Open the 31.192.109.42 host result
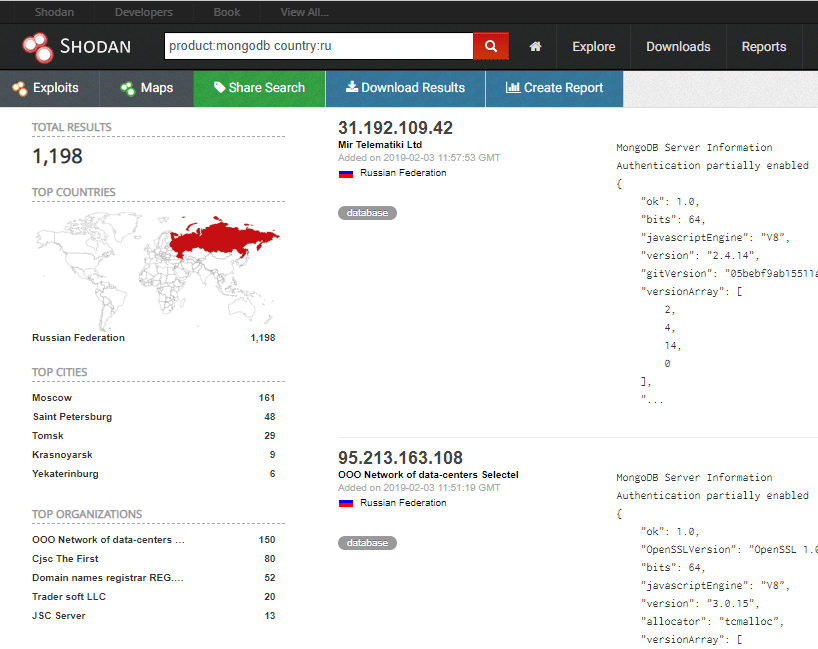The height and width of the screenshot is (649, 818). (x=395, y=128)
